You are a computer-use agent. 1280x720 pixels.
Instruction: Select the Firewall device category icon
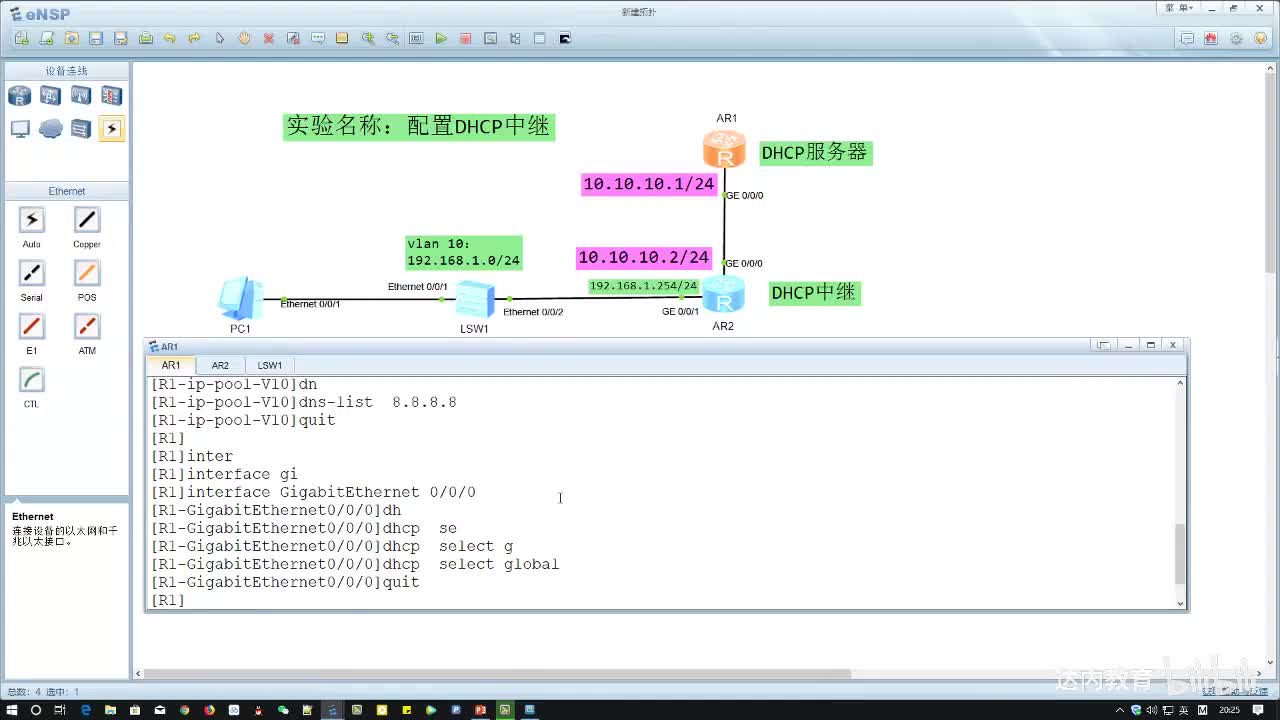[x=111, y=96]
